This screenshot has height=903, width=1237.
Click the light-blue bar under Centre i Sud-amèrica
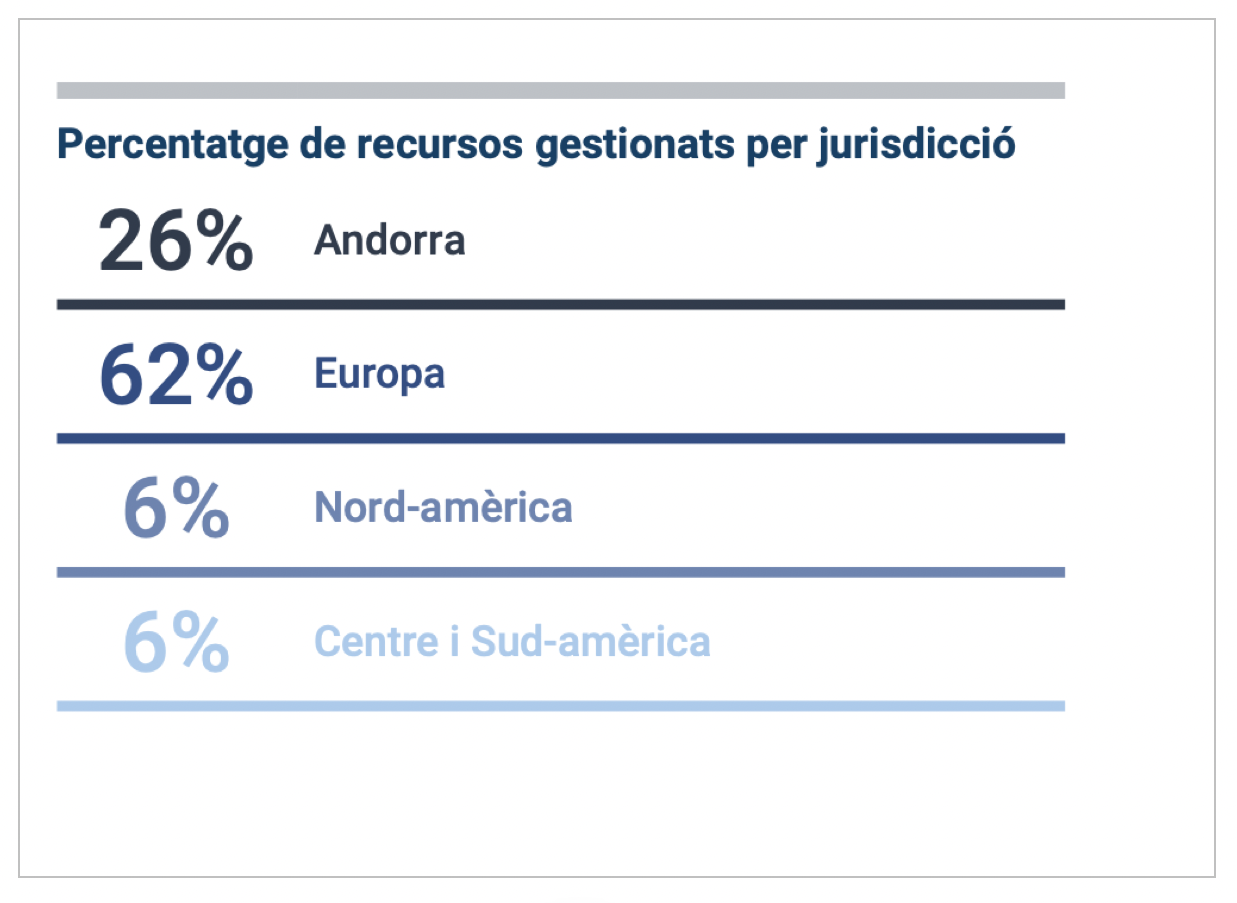click(x=560, y=706)
